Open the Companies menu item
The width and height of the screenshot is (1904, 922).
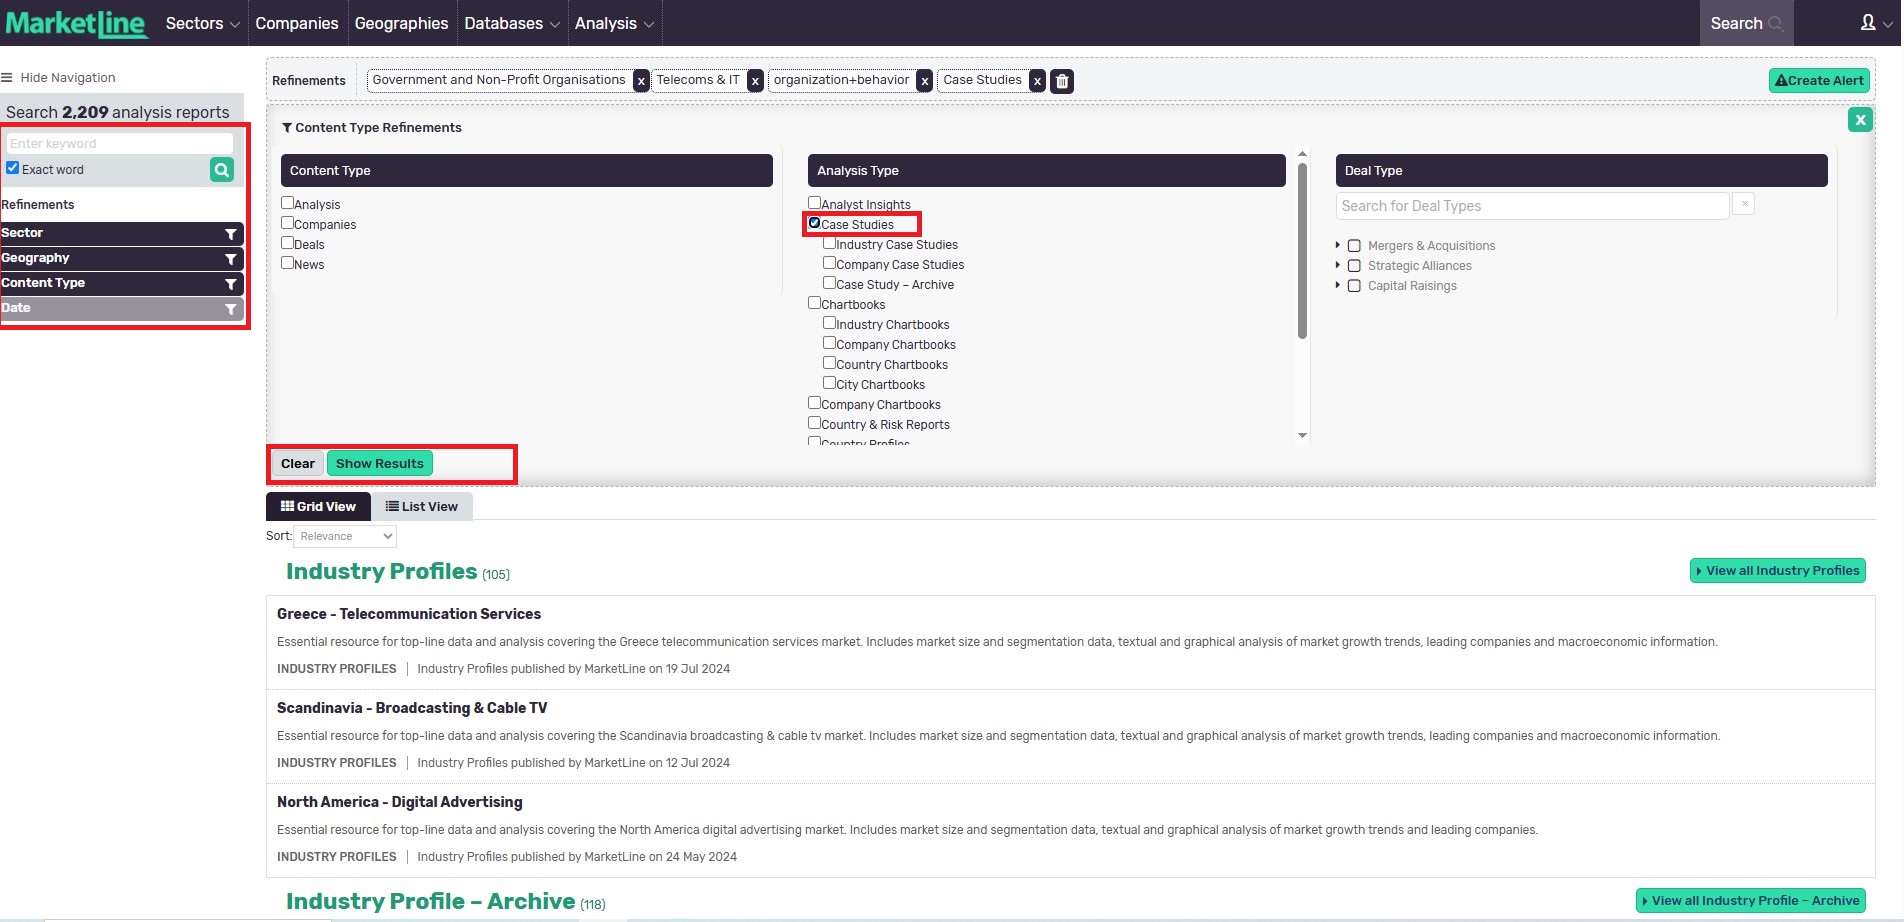296,23
